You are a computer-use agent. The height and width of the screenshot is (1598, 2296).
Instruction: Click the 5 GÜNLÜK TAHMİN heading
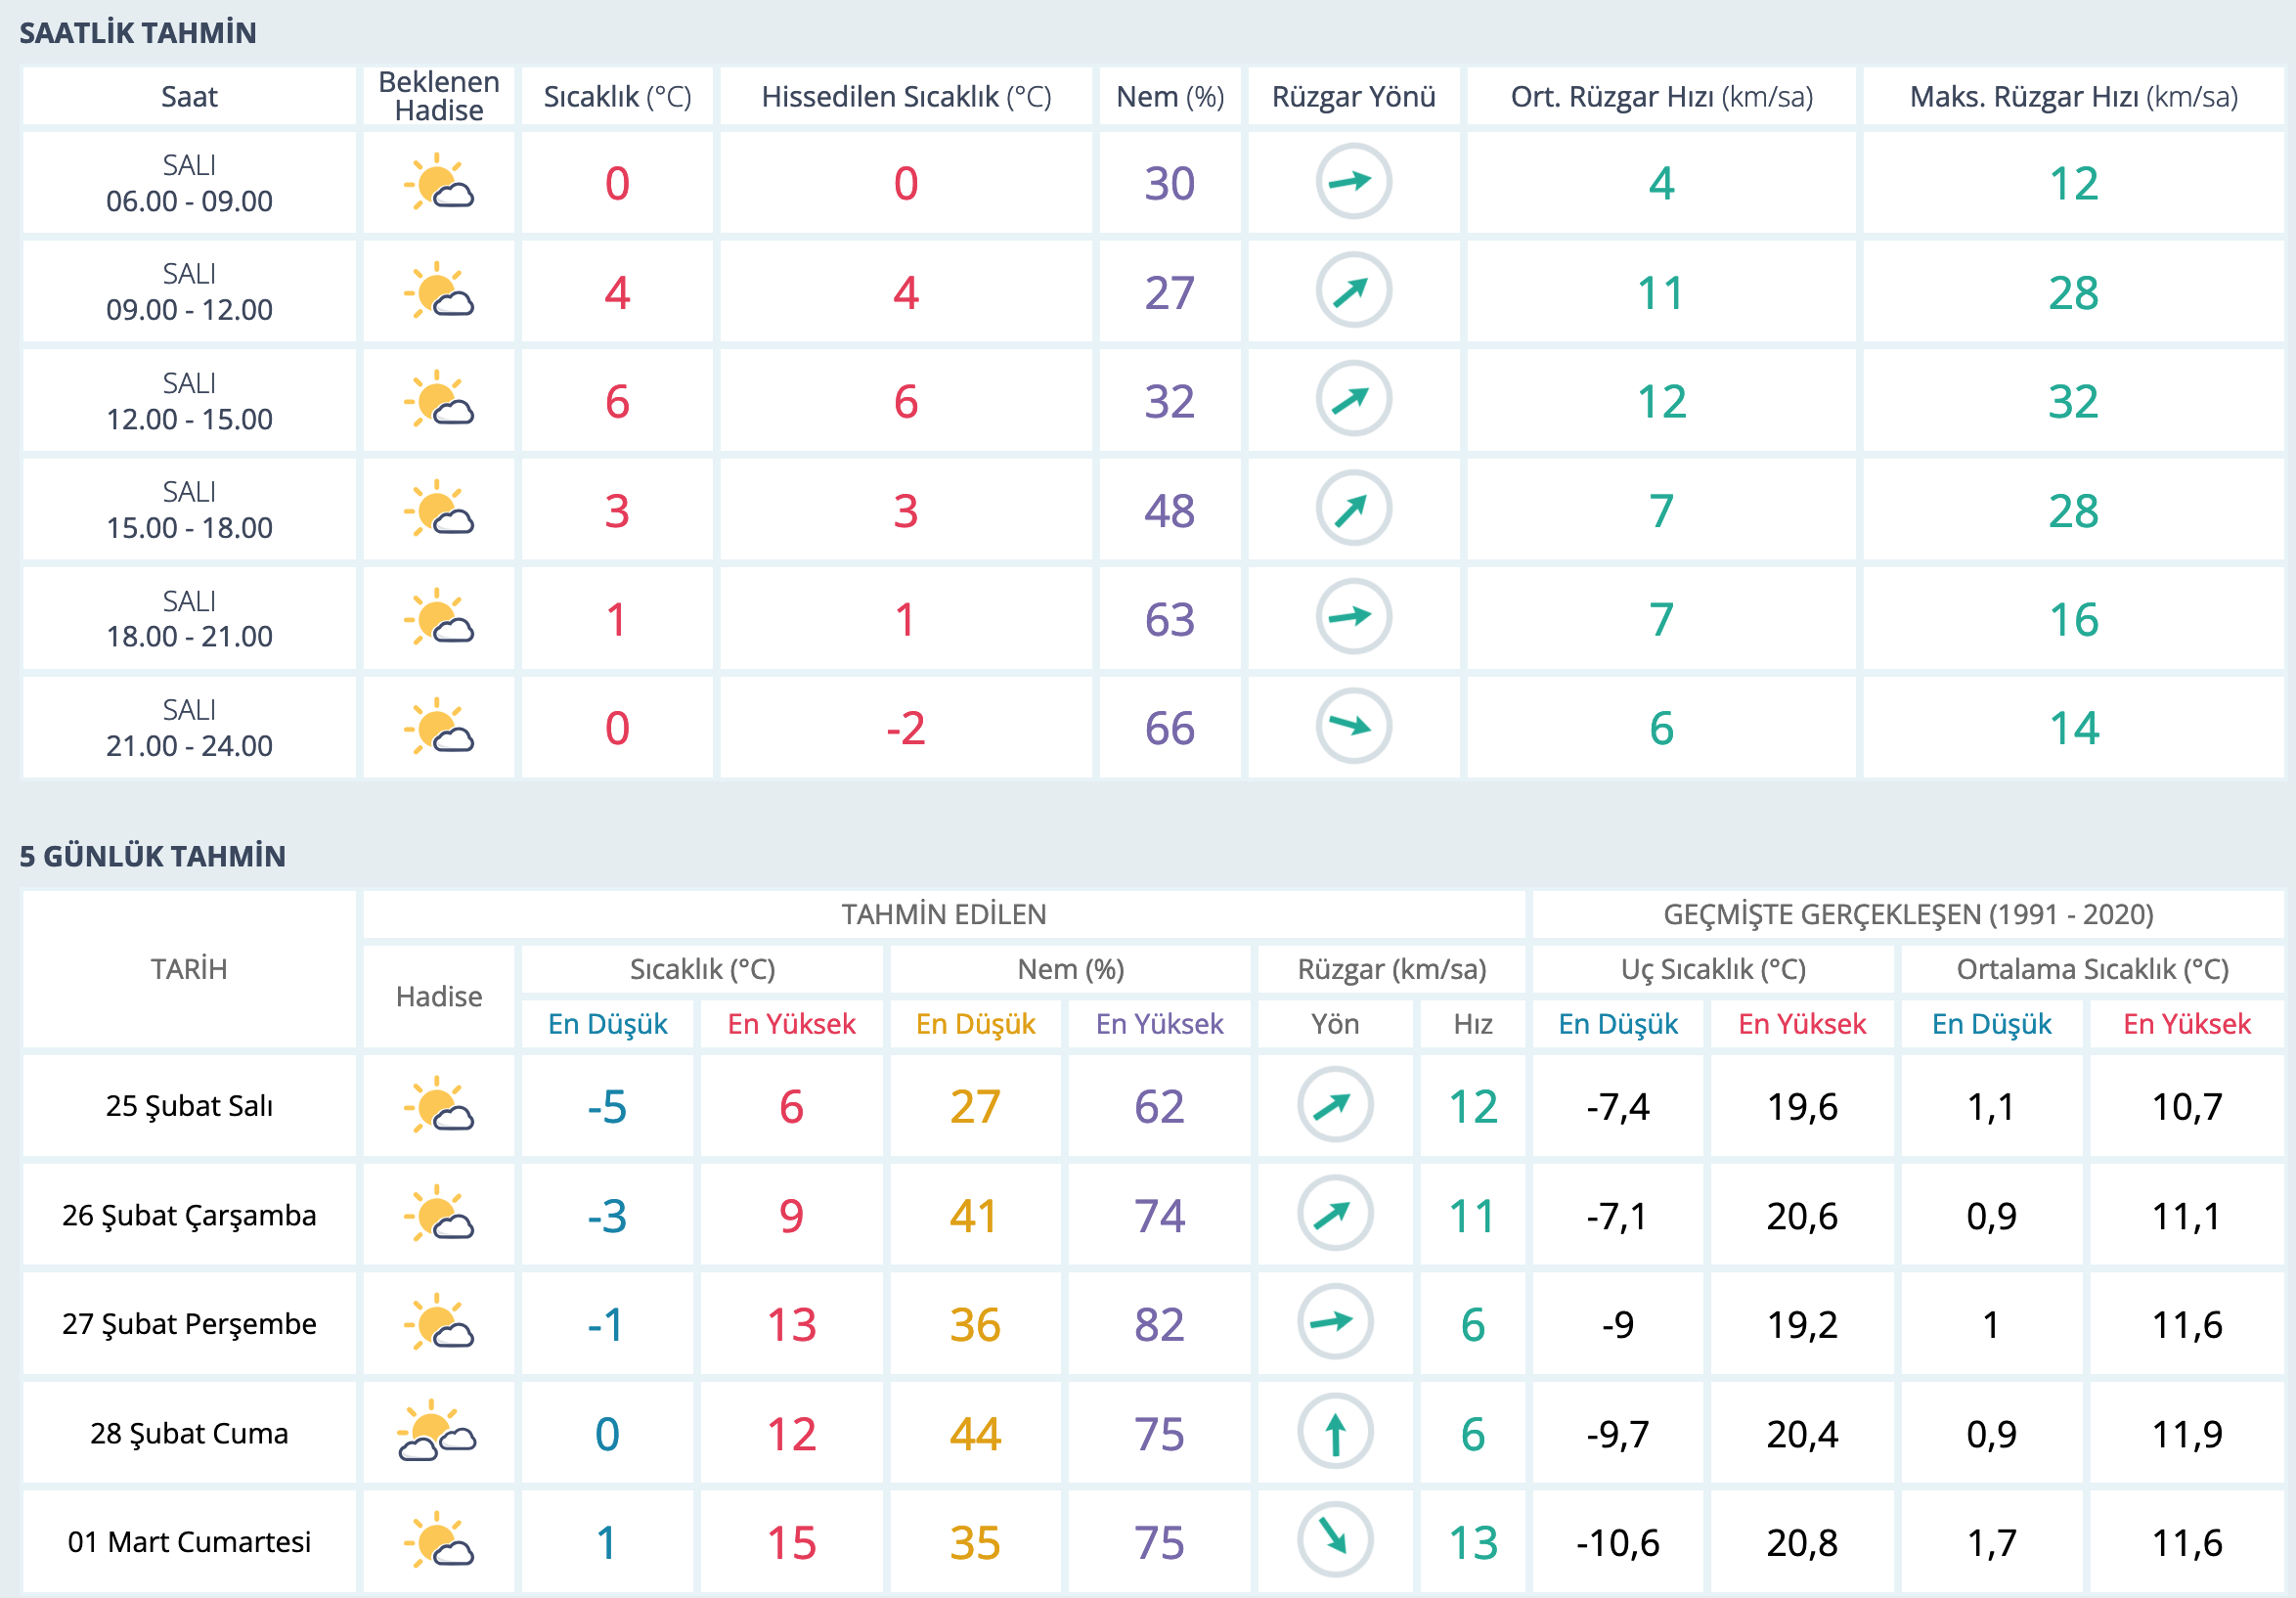tap(152, 856)
